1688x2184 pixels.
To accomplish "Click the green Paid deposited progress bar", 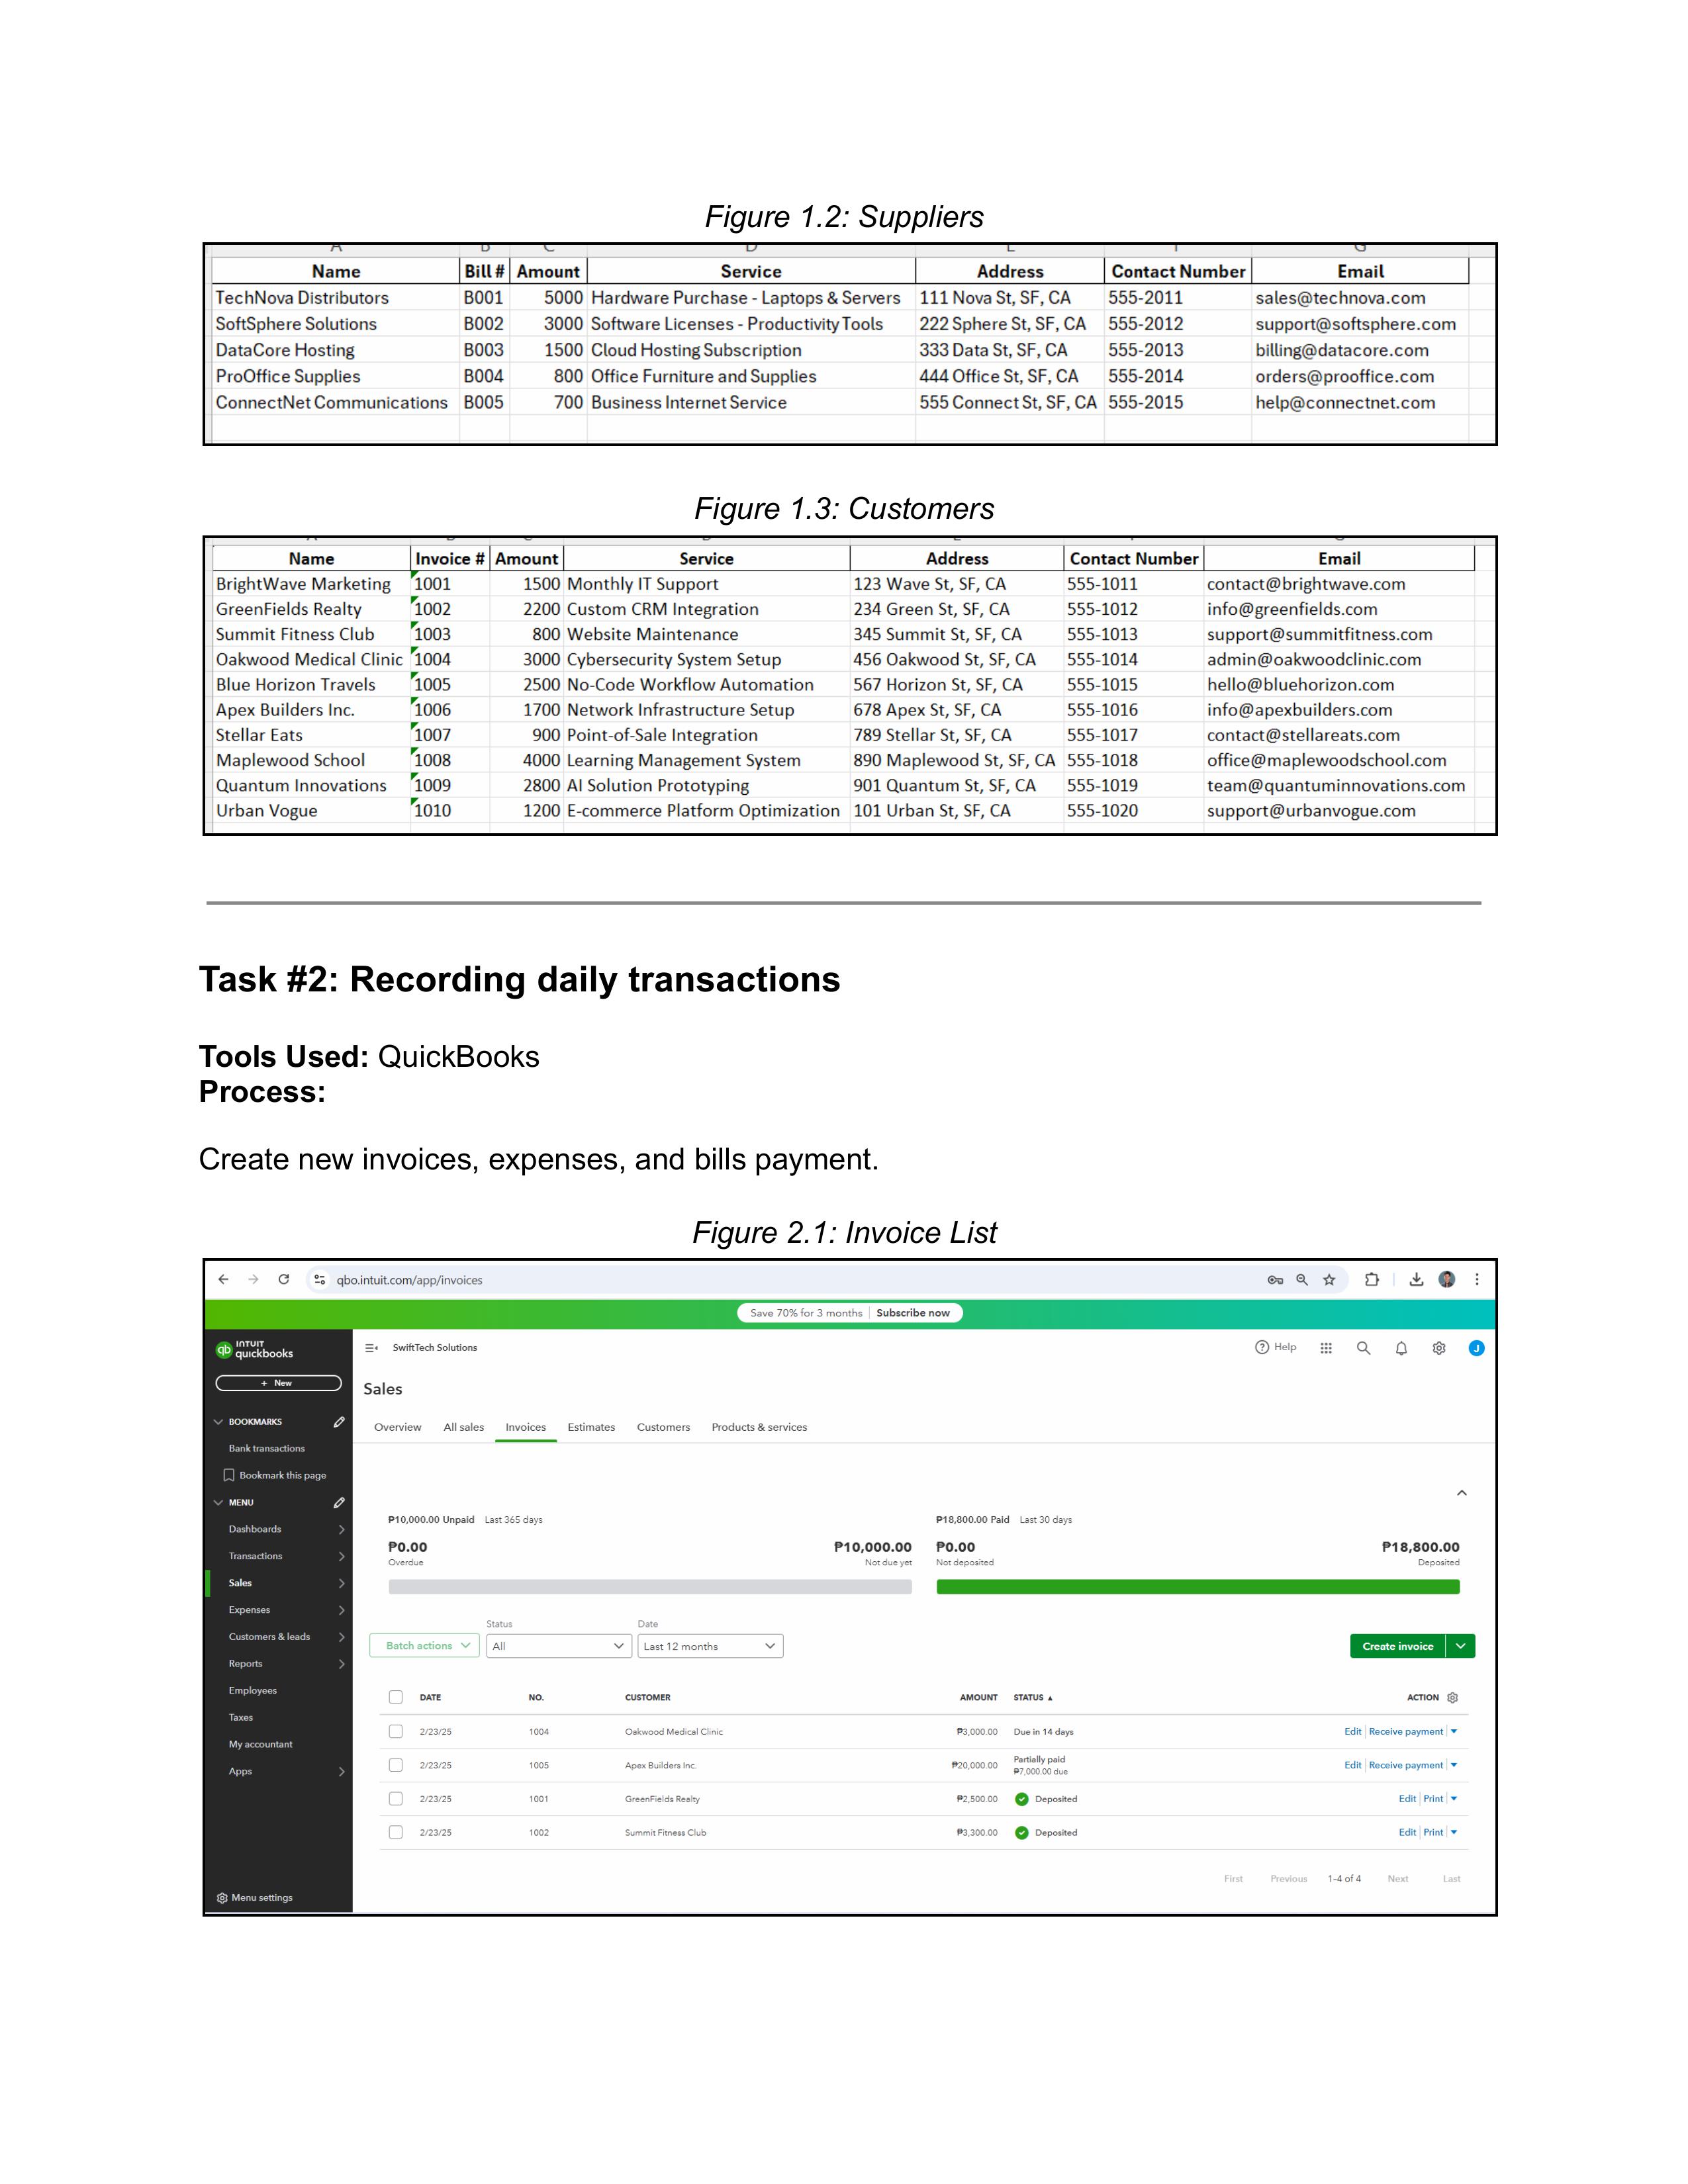I will point(1197,1587).
